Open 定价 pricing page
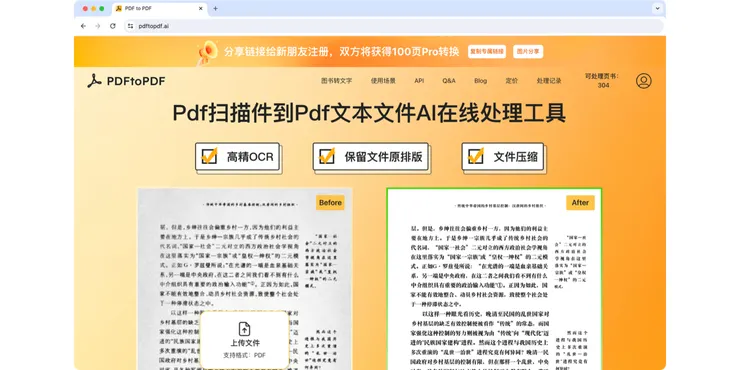Viewport: 740px width, 370px height. pyautogui.click(x=512, y=81)
